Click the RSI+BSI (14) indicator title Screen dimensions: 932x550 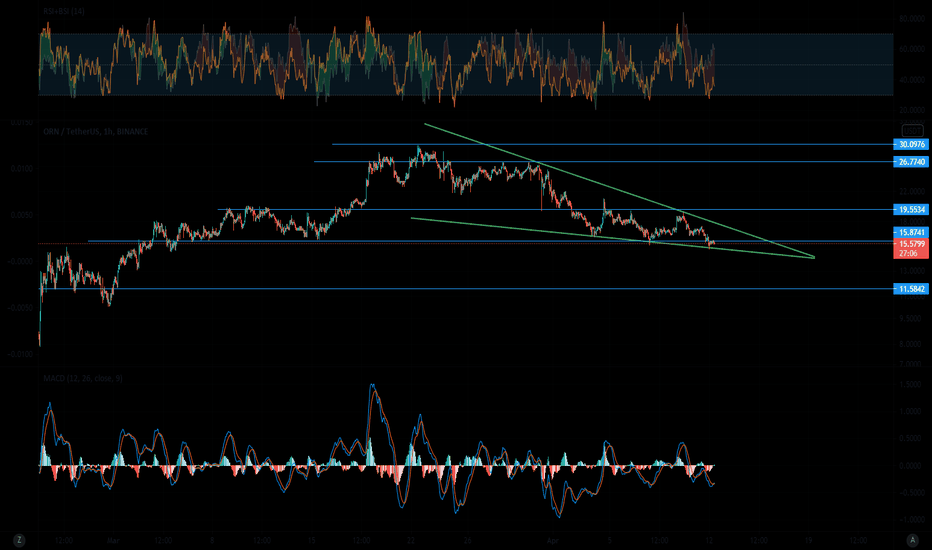click(64, 11)
